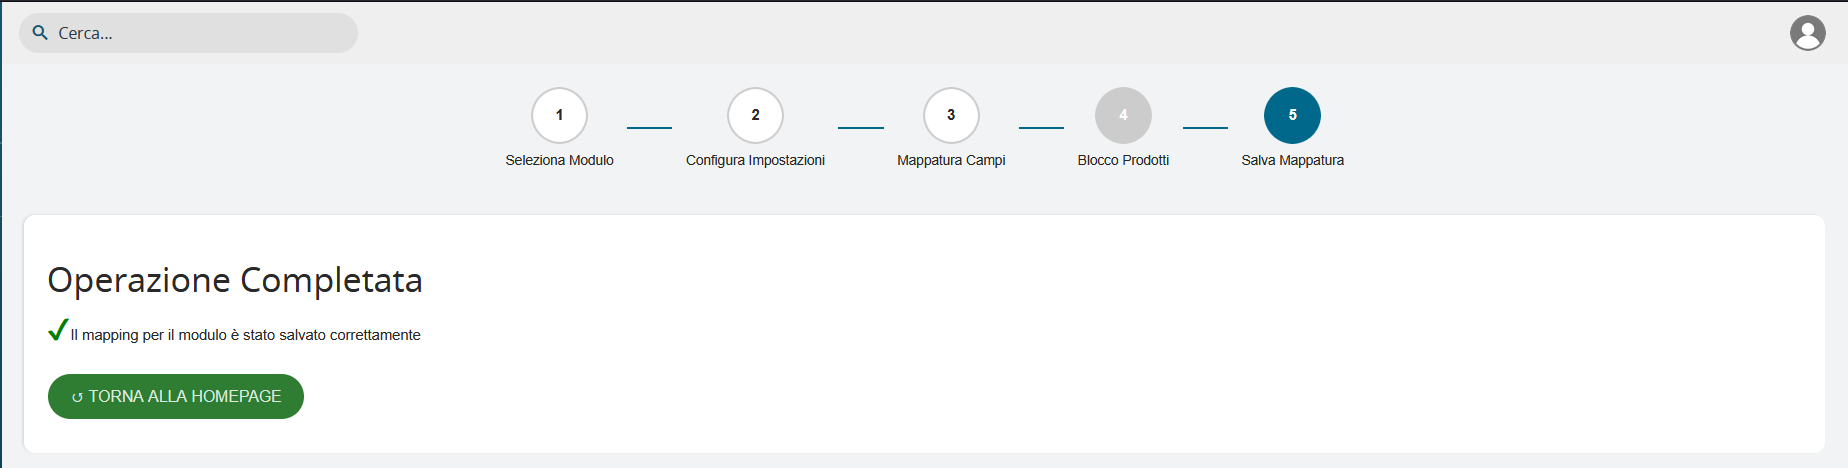Open the user account avatar menu
1848x468 pixels.
(x=1807, y=33)
